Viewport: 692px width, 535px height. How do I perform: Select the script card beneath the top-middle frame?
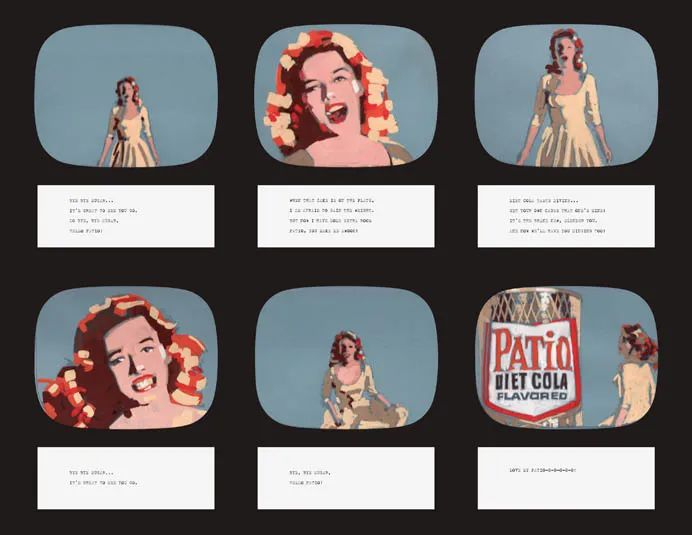pyautogui.click(x=346, y=216)
